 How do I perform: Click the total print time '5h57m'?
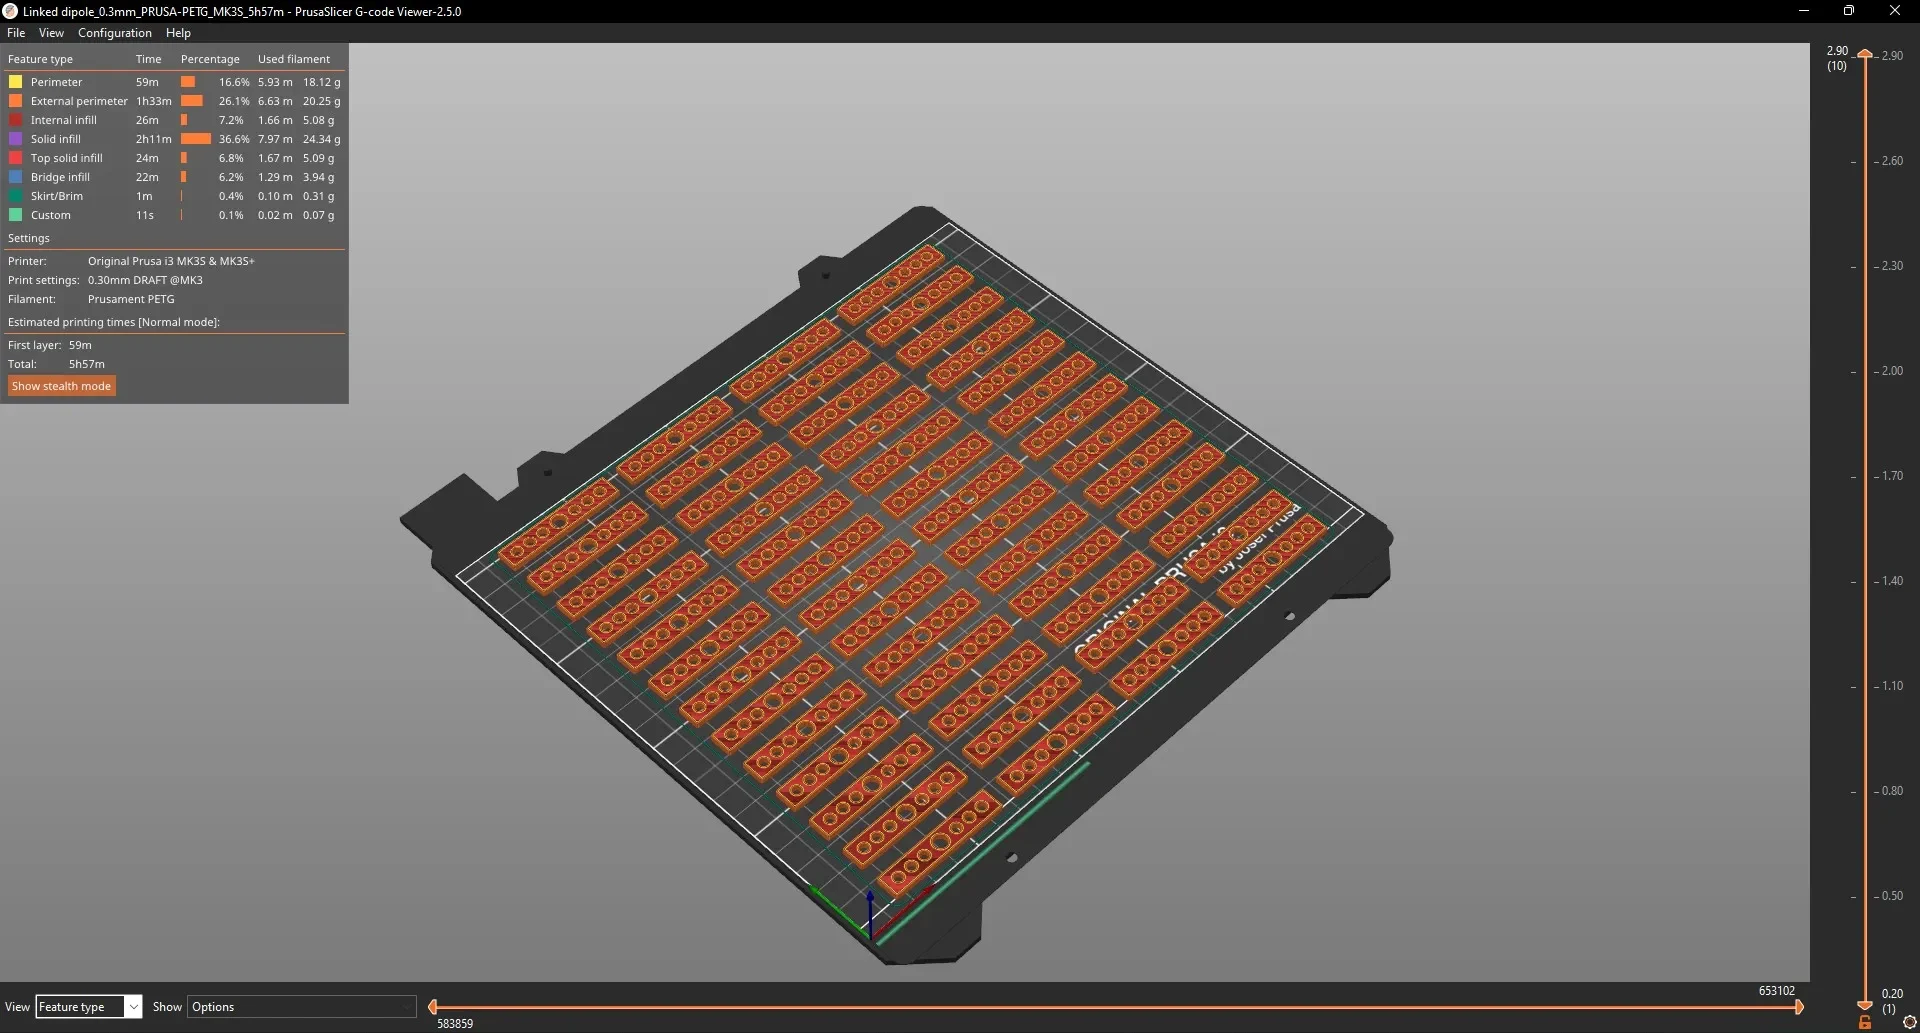(x=87, y=364)
